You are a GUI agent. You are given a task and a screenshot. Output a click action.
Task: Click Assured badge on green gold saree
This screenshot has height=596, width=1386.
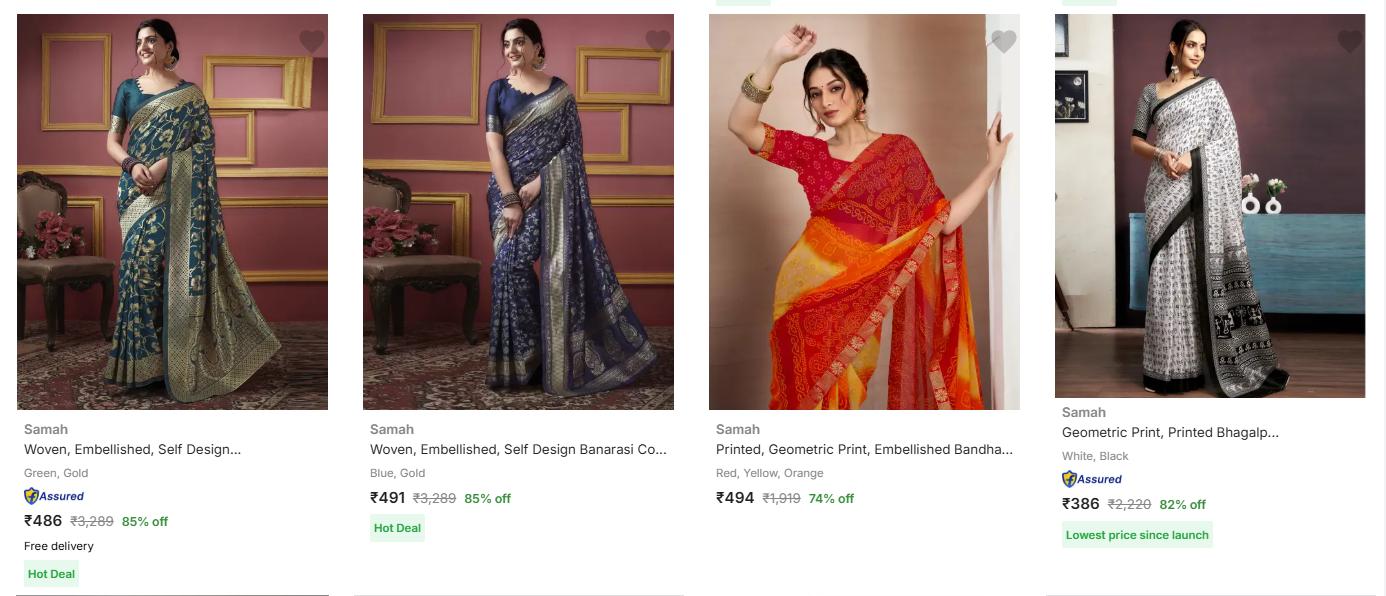pos(54,496)
